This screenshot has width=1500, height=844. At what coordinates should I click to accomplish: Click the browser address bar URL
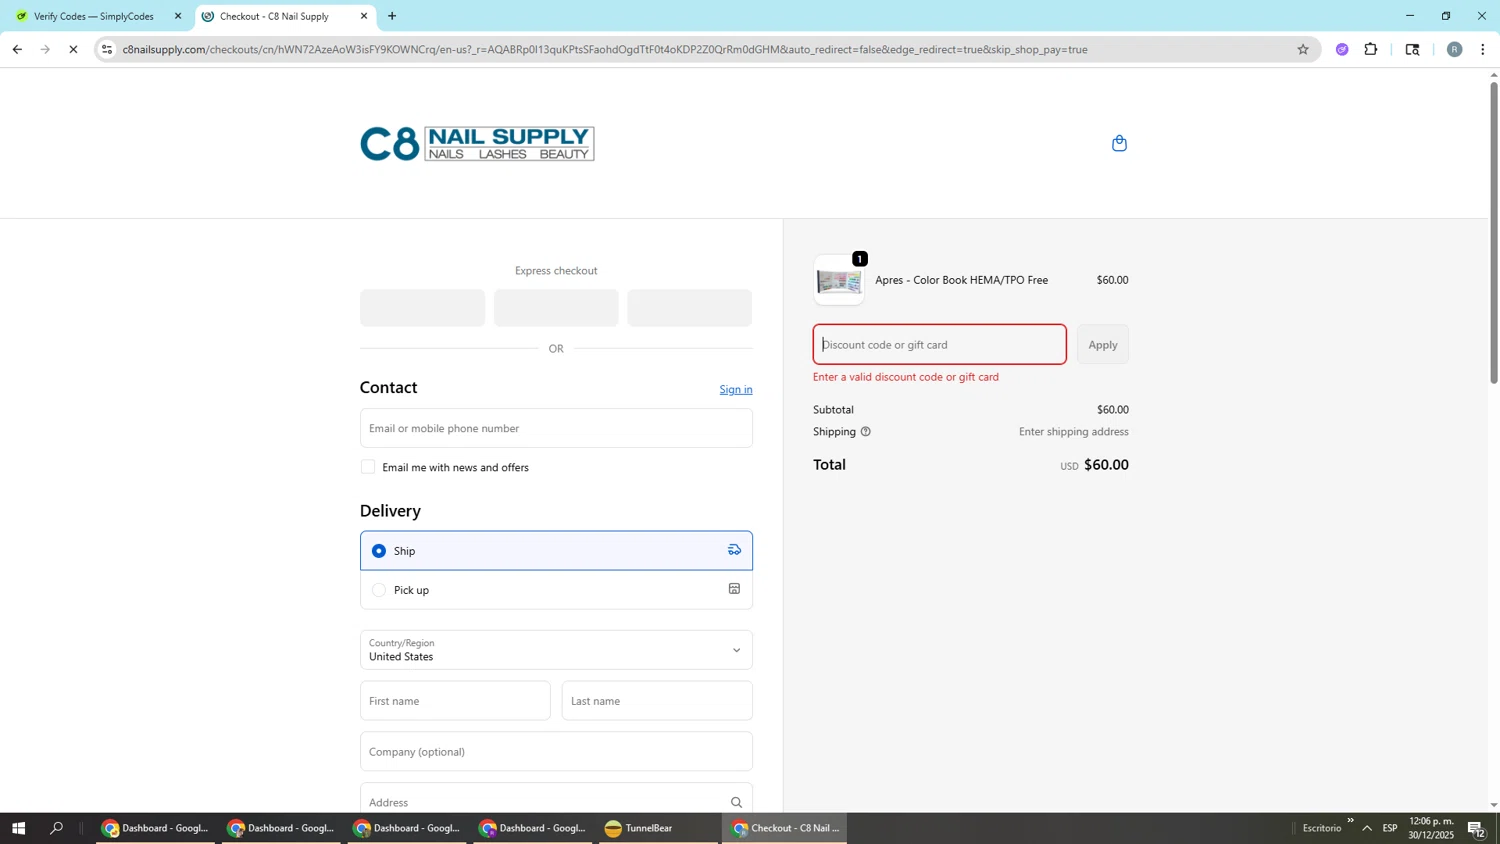pos(605,49)
